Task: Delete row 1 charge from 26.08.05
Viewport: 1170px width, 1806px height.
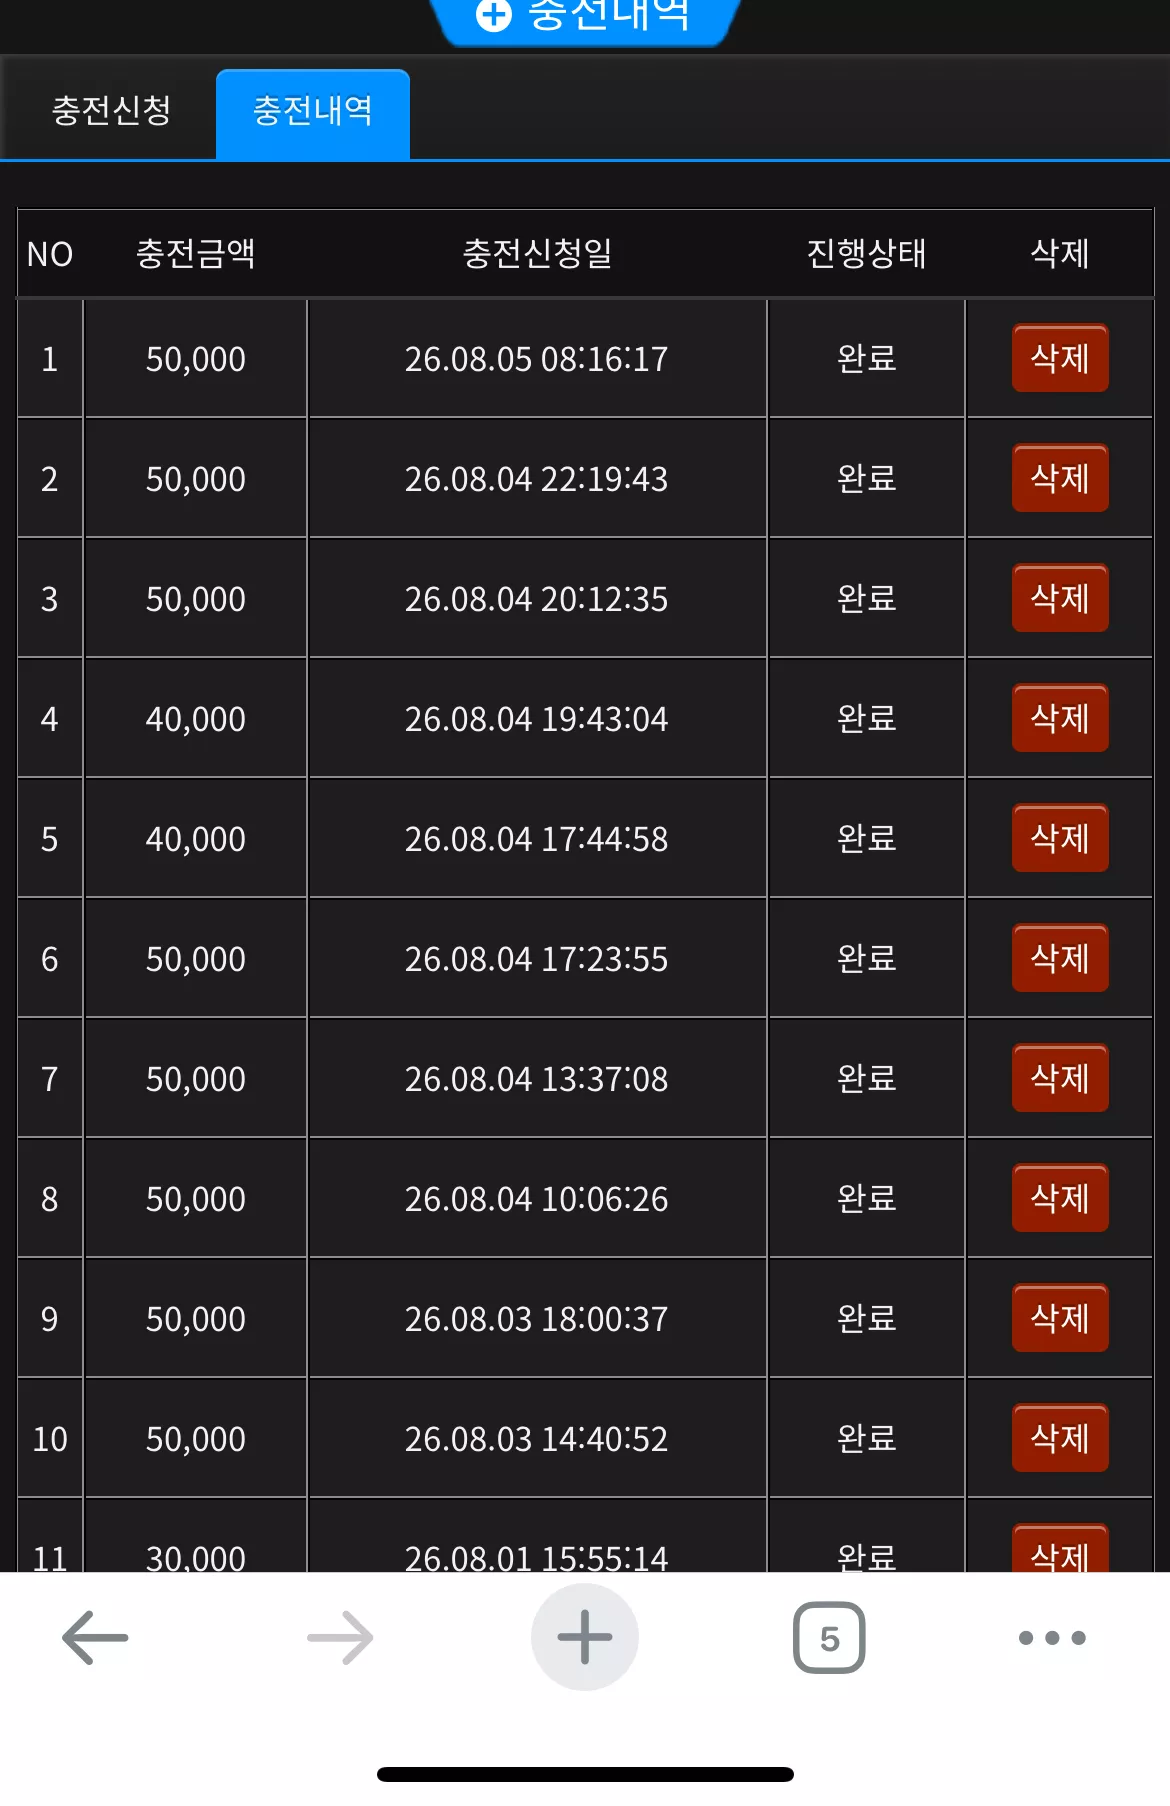Action: [x=1060, y=358]
